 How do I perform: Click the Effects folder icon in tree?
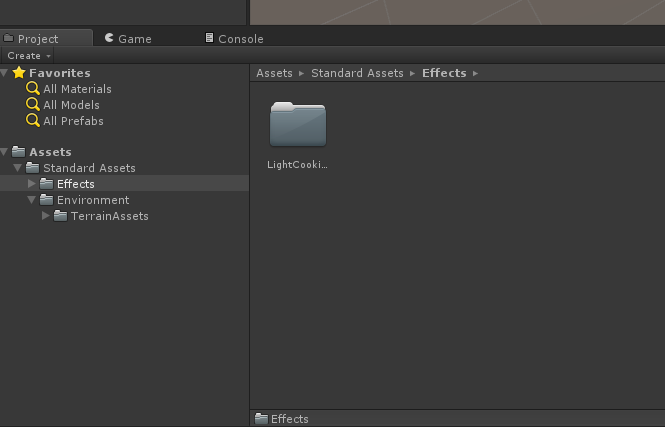click(47, 184)
